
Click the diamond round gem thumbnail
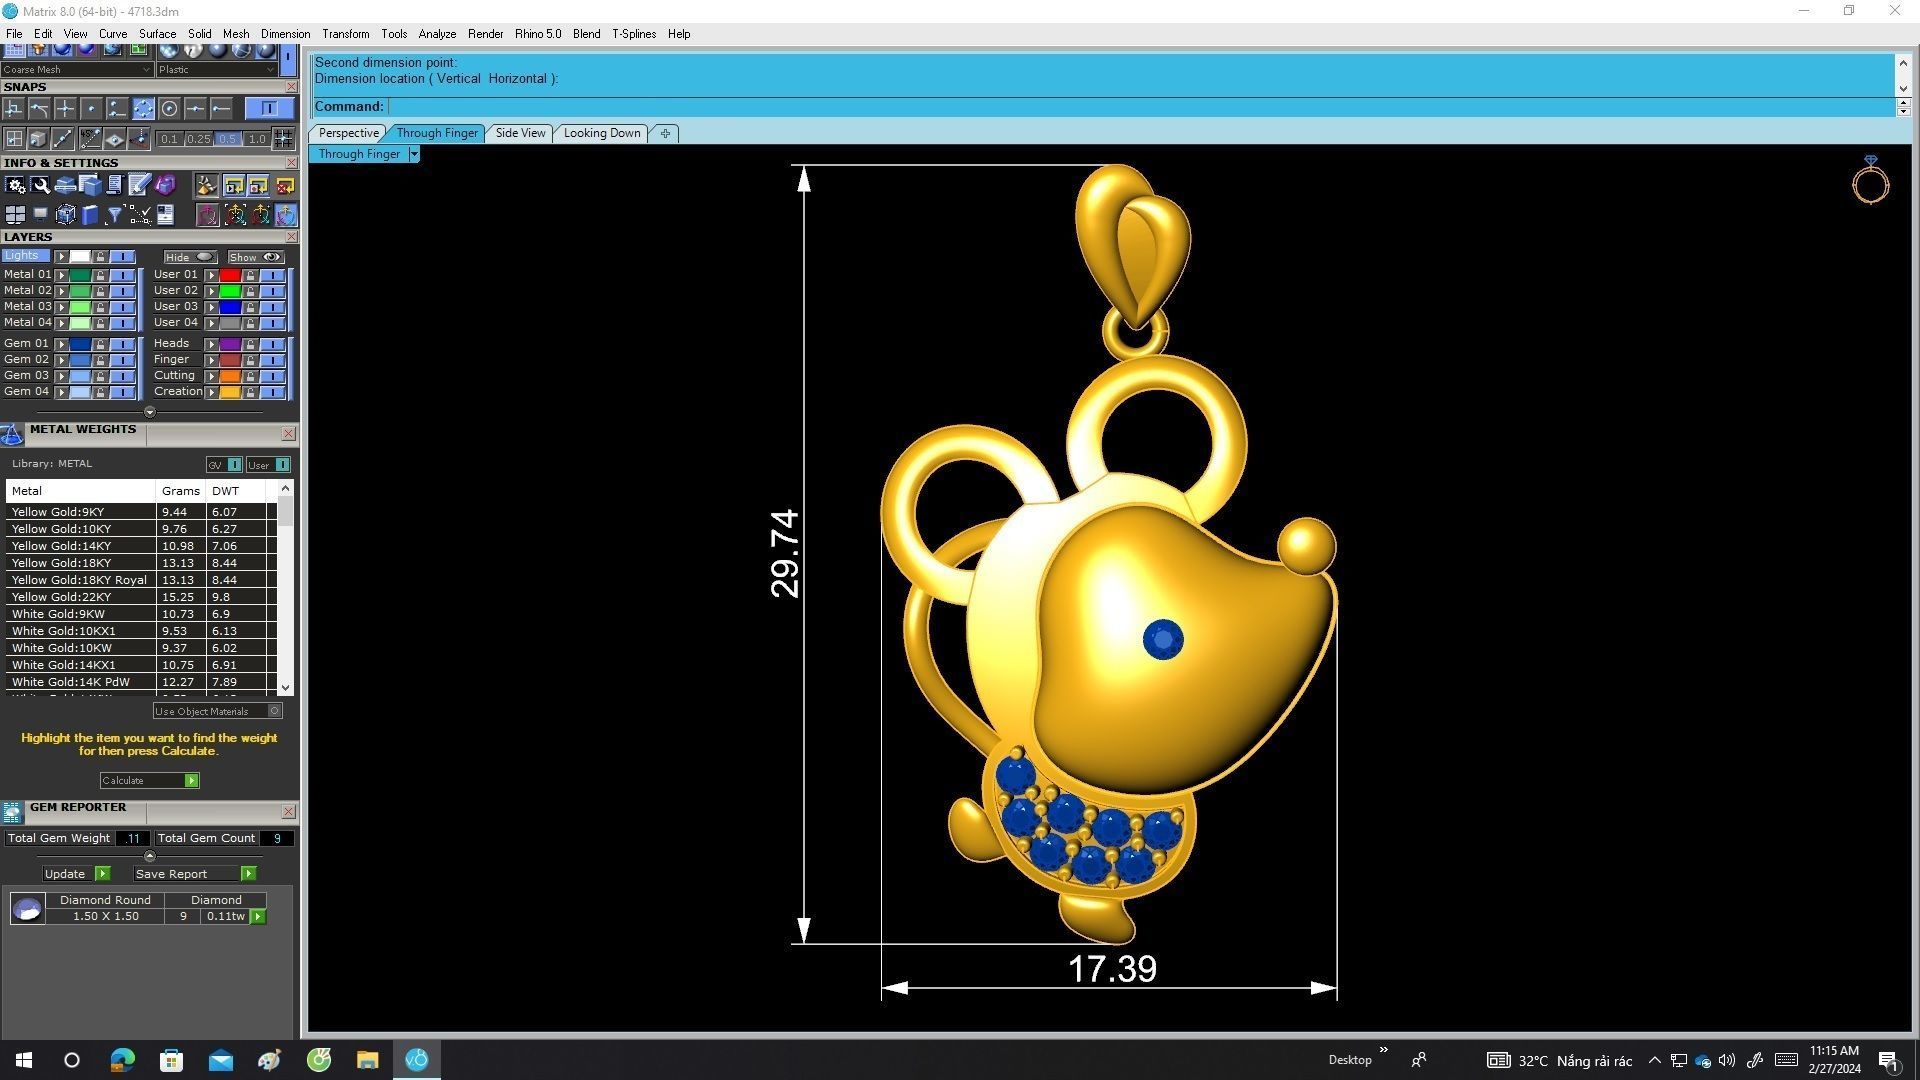(27, 908)
